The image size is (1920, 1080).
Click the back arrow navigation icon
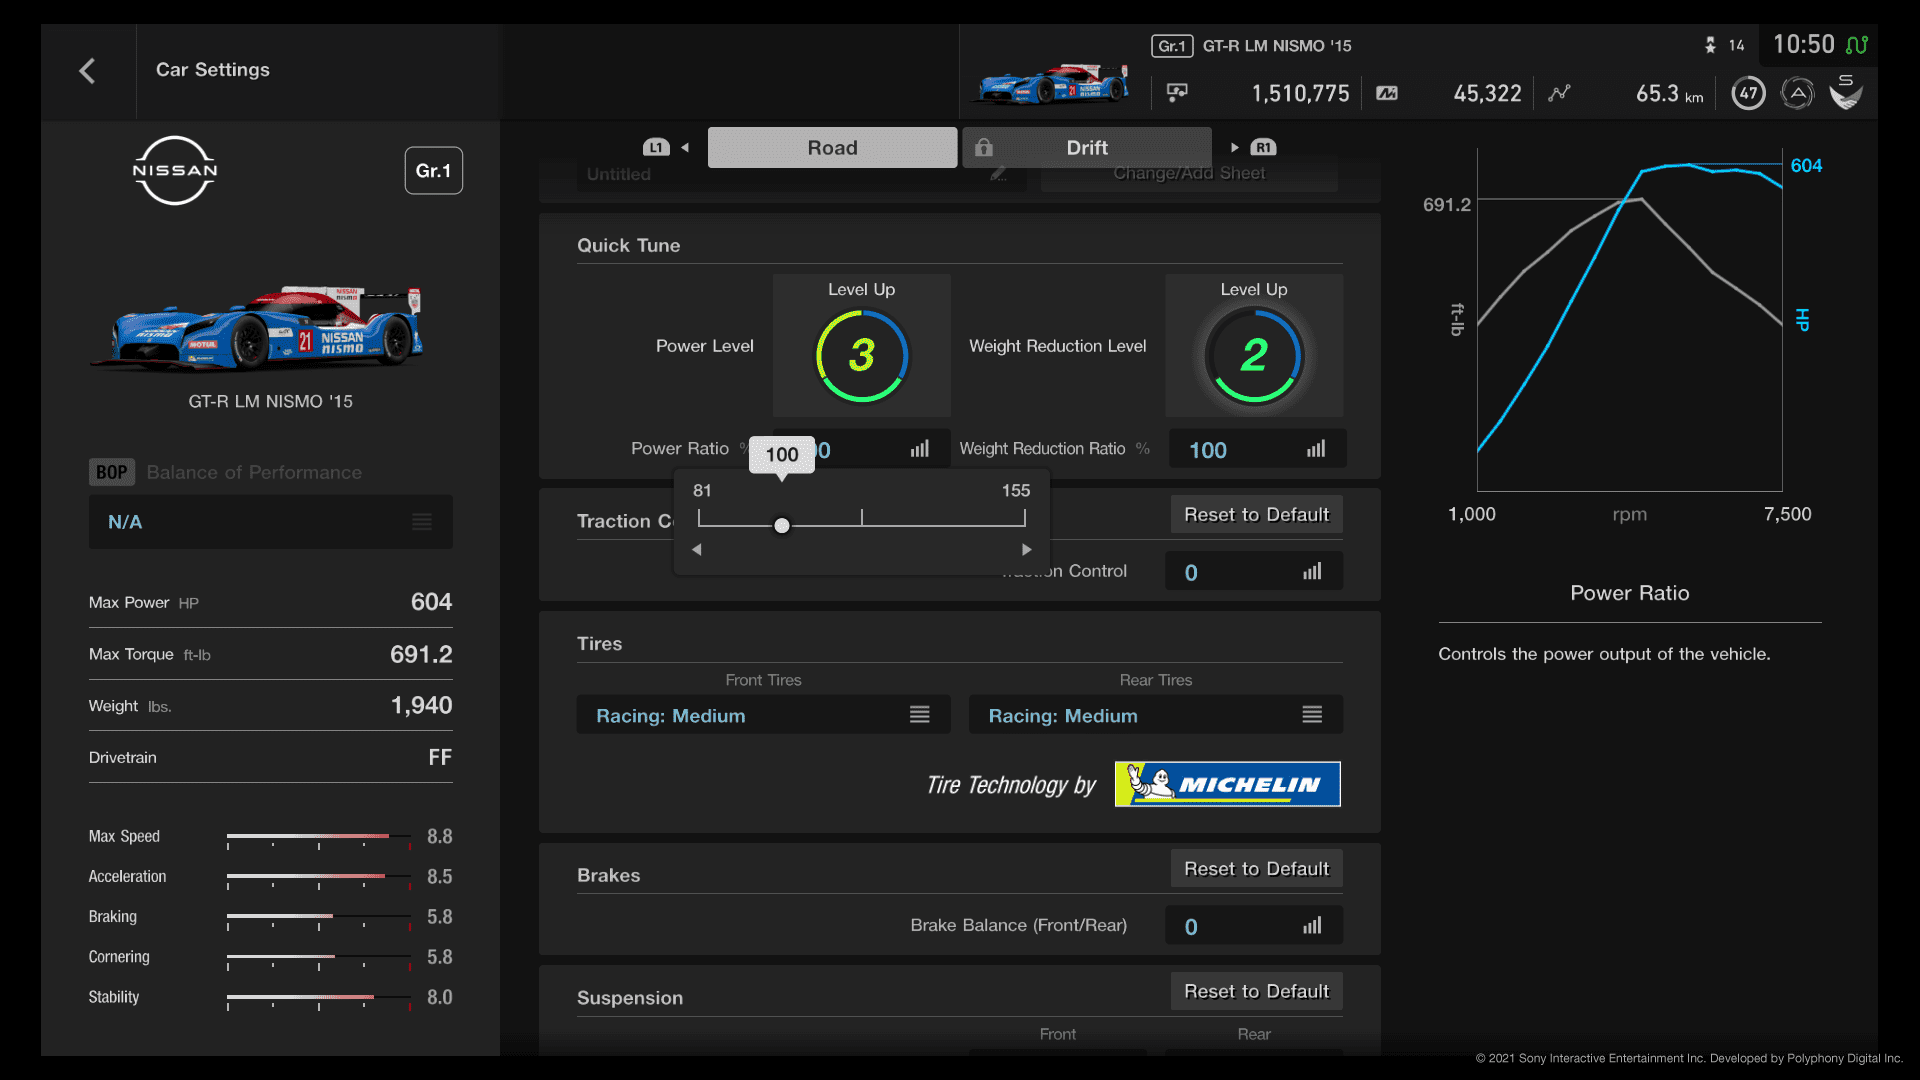pyautogui.click(x=86, y=70)
